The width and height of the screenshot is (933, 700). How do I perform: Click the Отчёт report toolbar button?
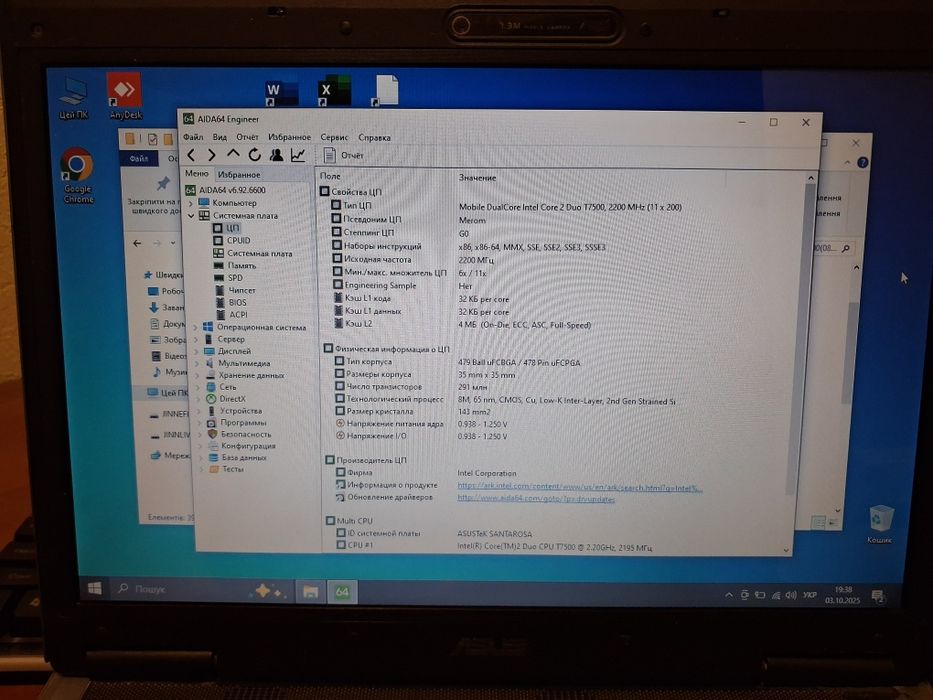343,155
